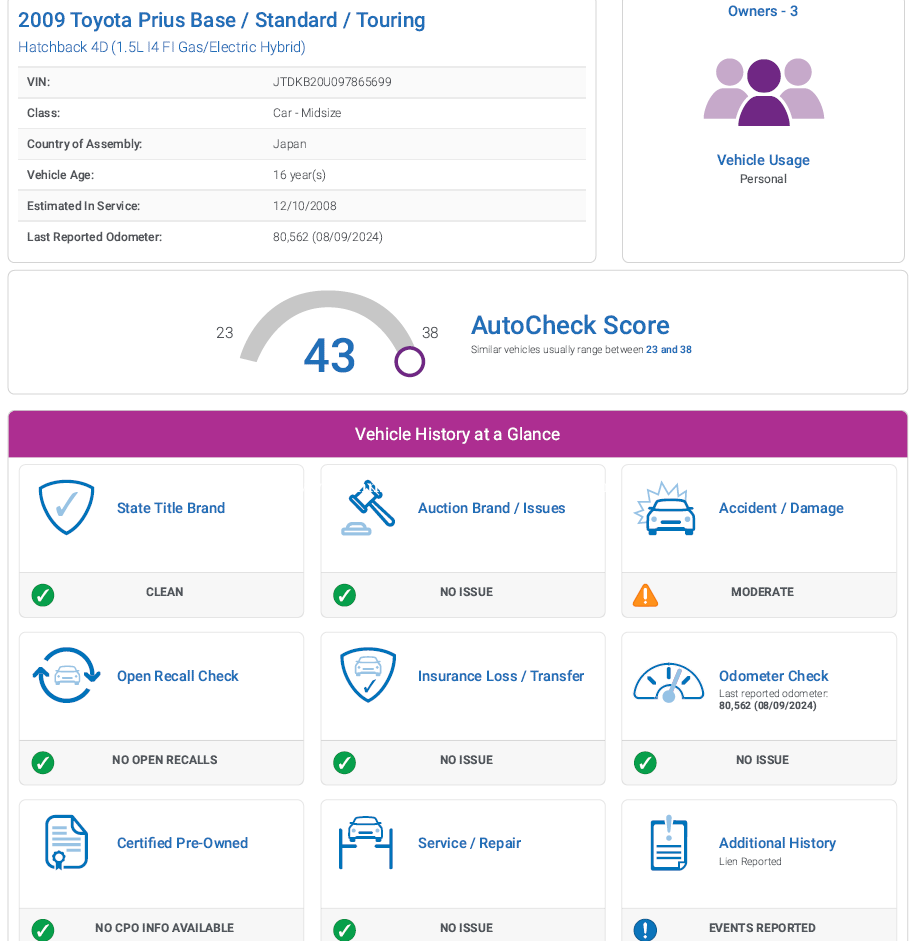Image resolution: width=911 pixels, height=941 pixels.
Task: Open the State Title Brand link
Action: coord(171,508)
